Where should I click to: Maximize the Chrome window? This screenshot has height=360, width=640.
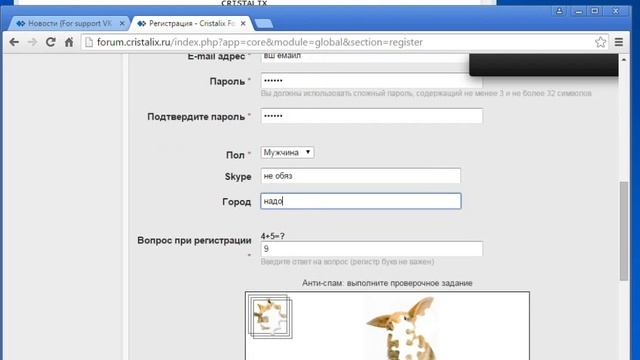pos(595,11)
